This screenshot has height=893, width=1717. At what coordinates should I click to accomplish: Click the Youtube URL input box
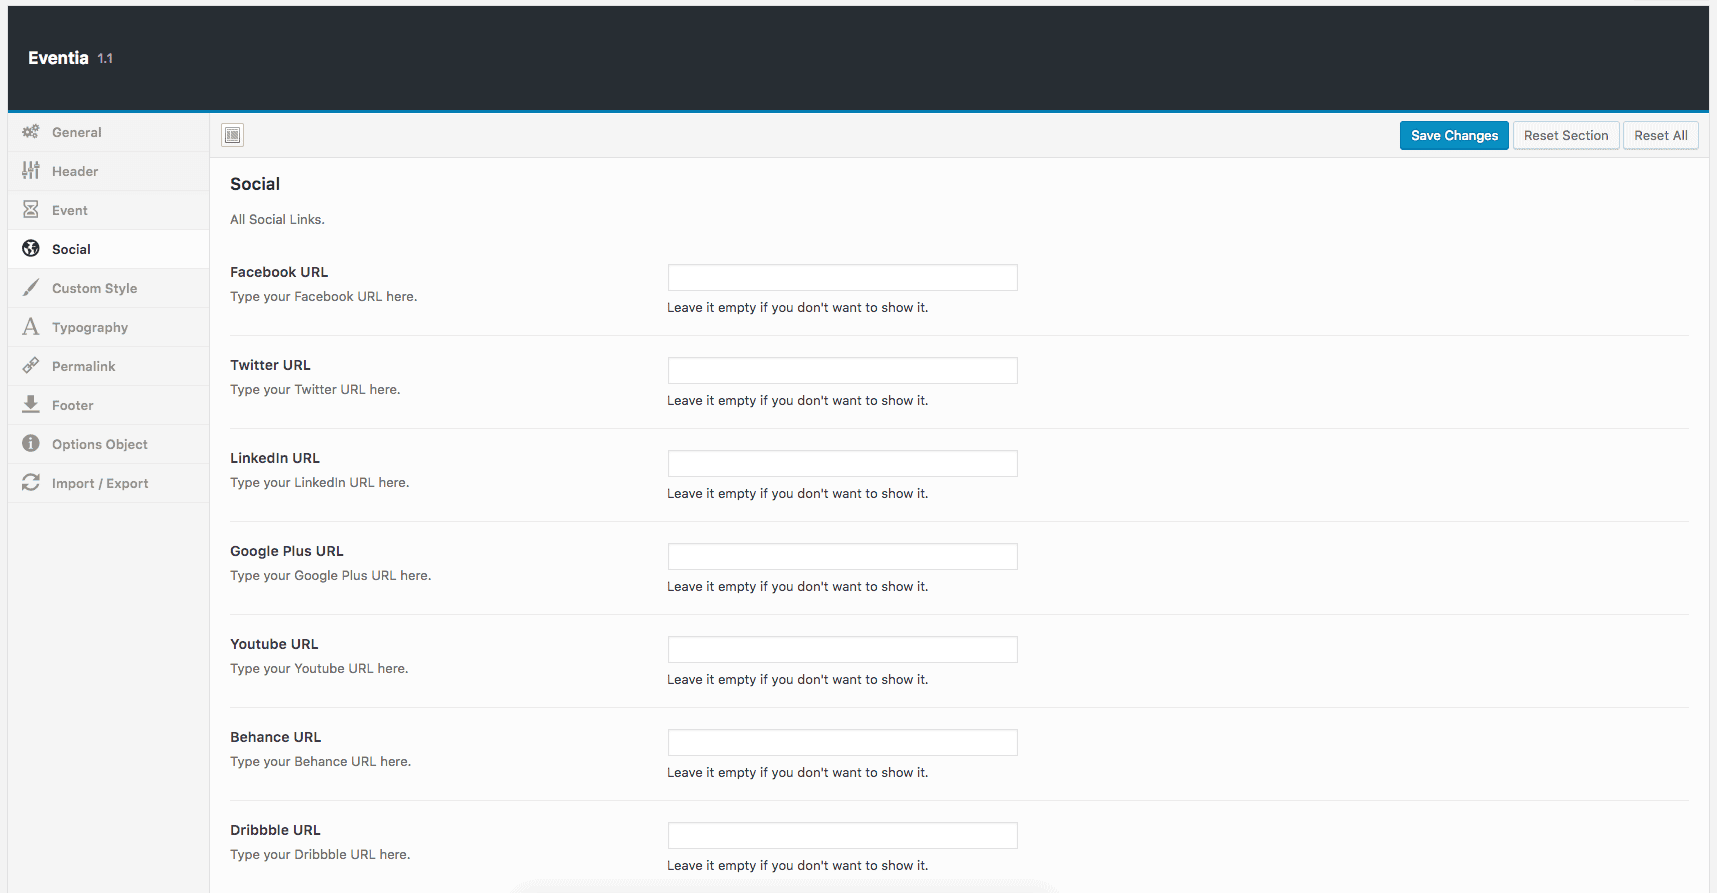[842, 650]
